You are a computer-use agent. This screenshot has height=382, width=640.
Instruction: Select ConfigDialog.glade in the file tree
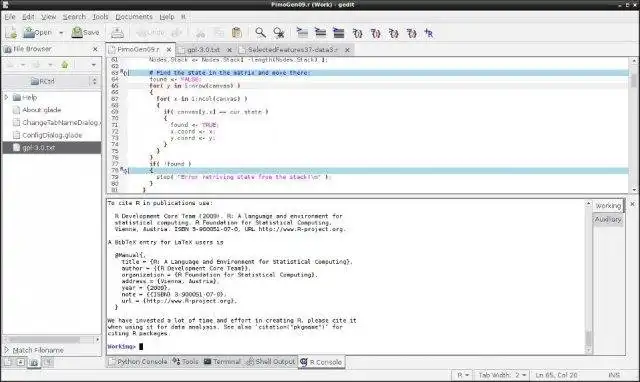coord(52,135)
